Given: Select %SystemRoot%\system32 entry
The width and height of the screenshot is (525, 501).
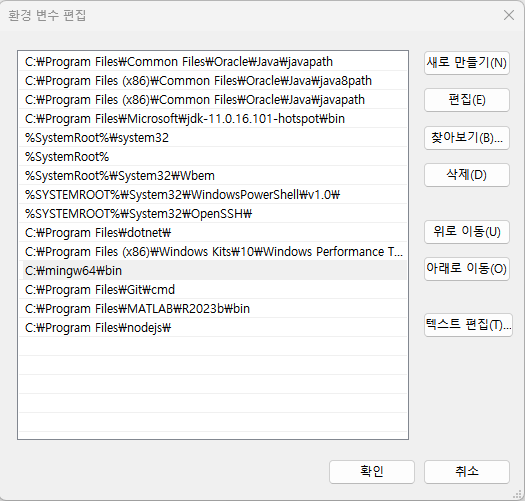Looking at the screenshot, I should 213,138.
